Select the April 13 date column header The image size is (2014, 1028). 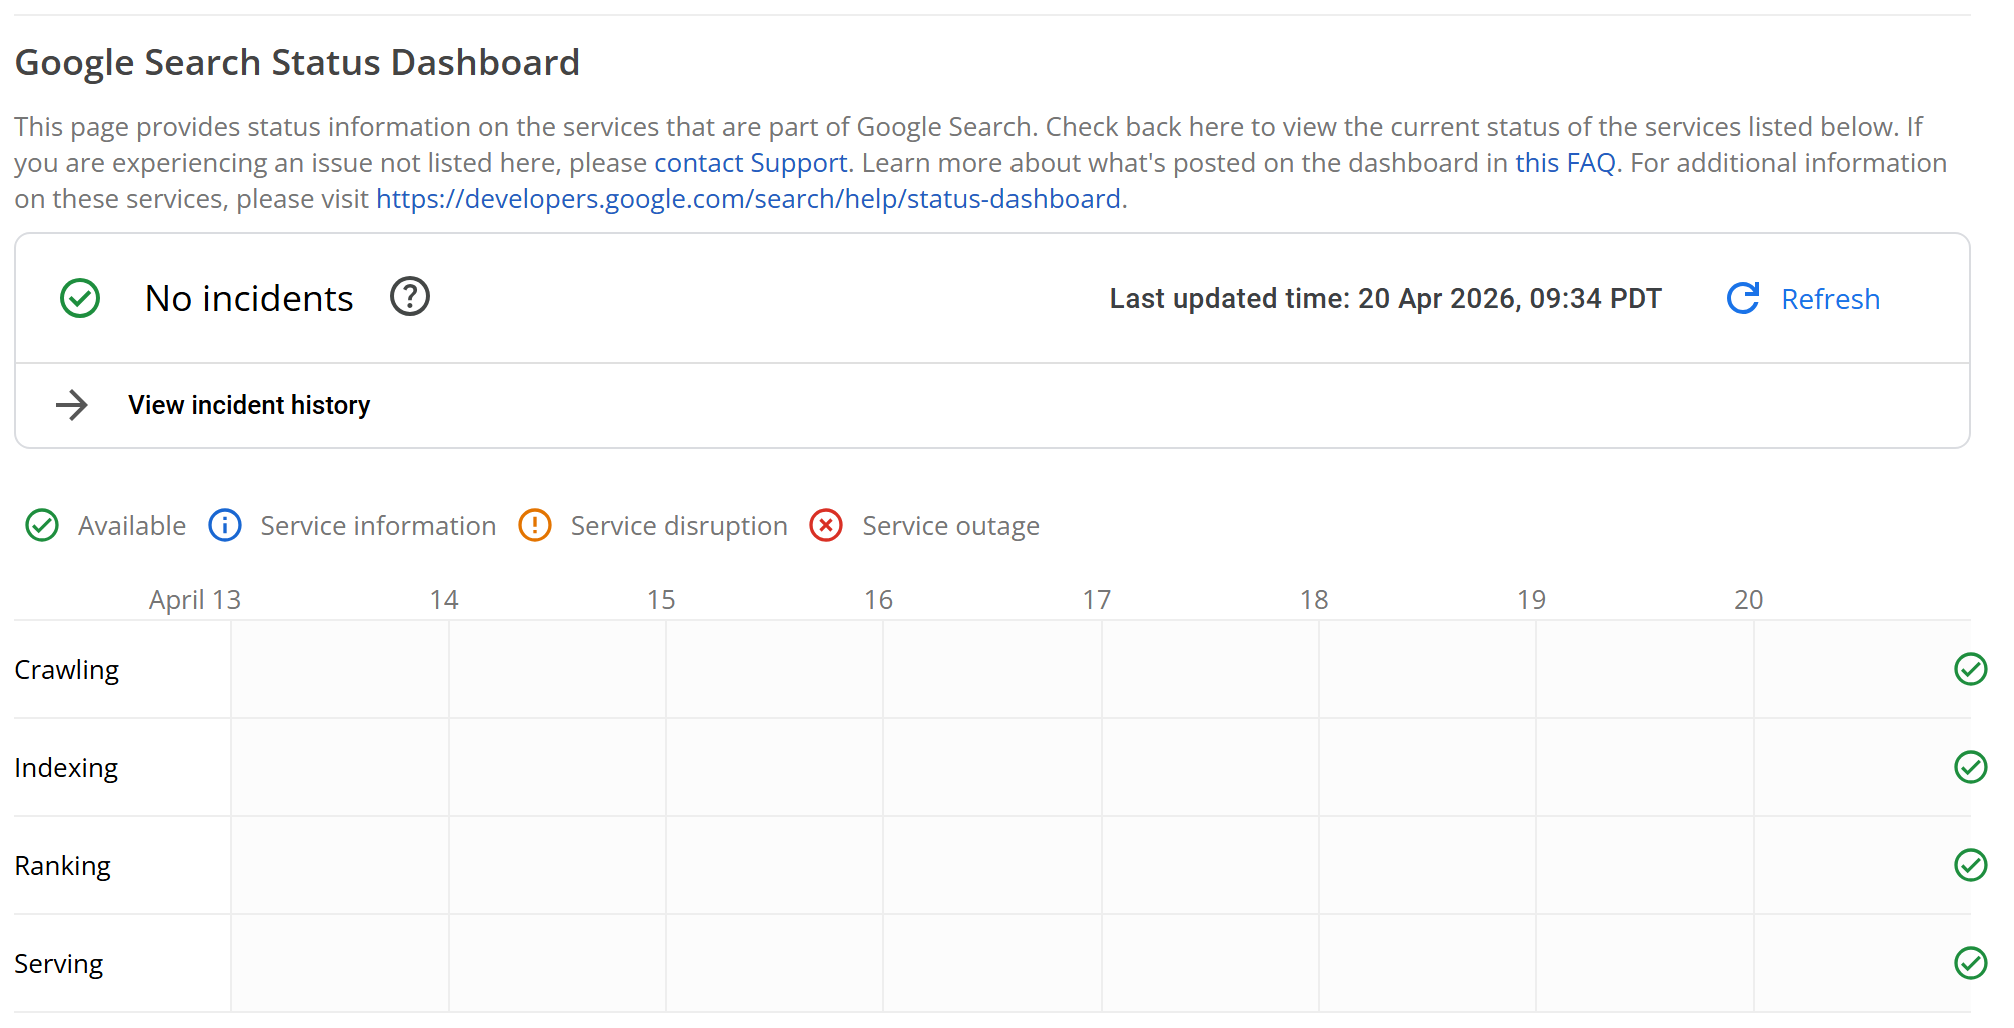195,600
